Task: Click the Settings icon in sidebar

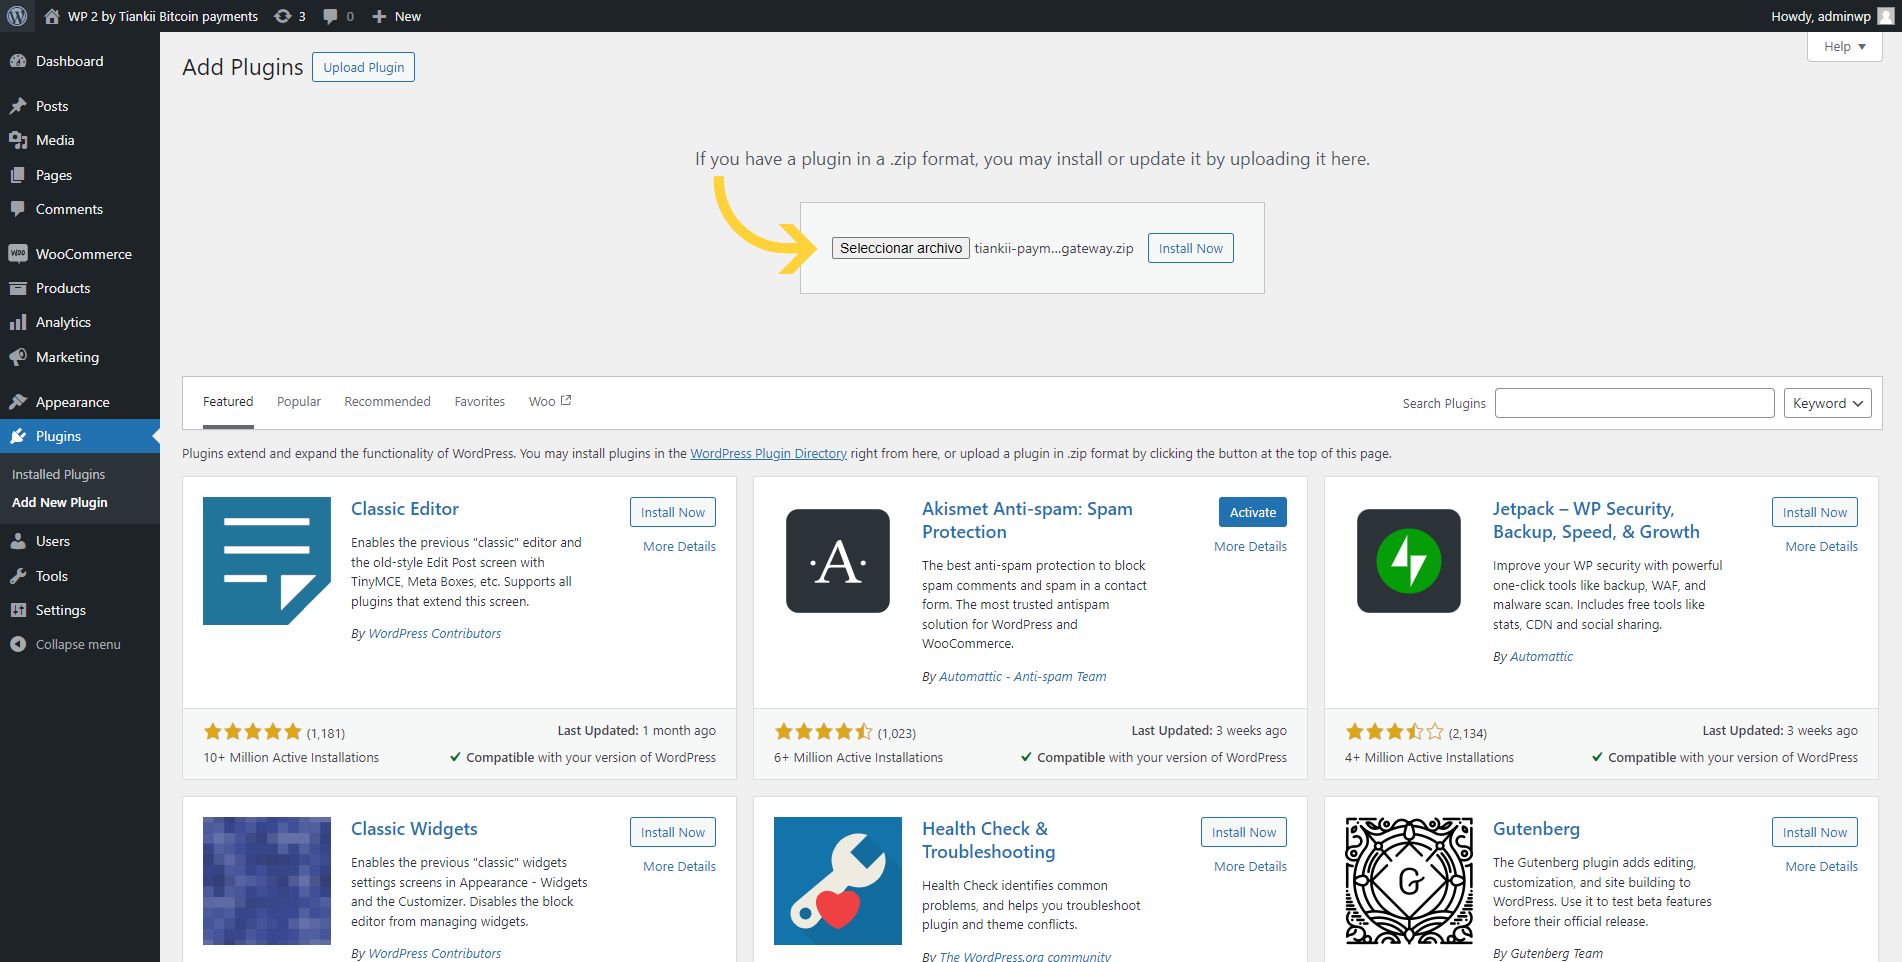Action: pyautogui.click(x=18, y=610)
